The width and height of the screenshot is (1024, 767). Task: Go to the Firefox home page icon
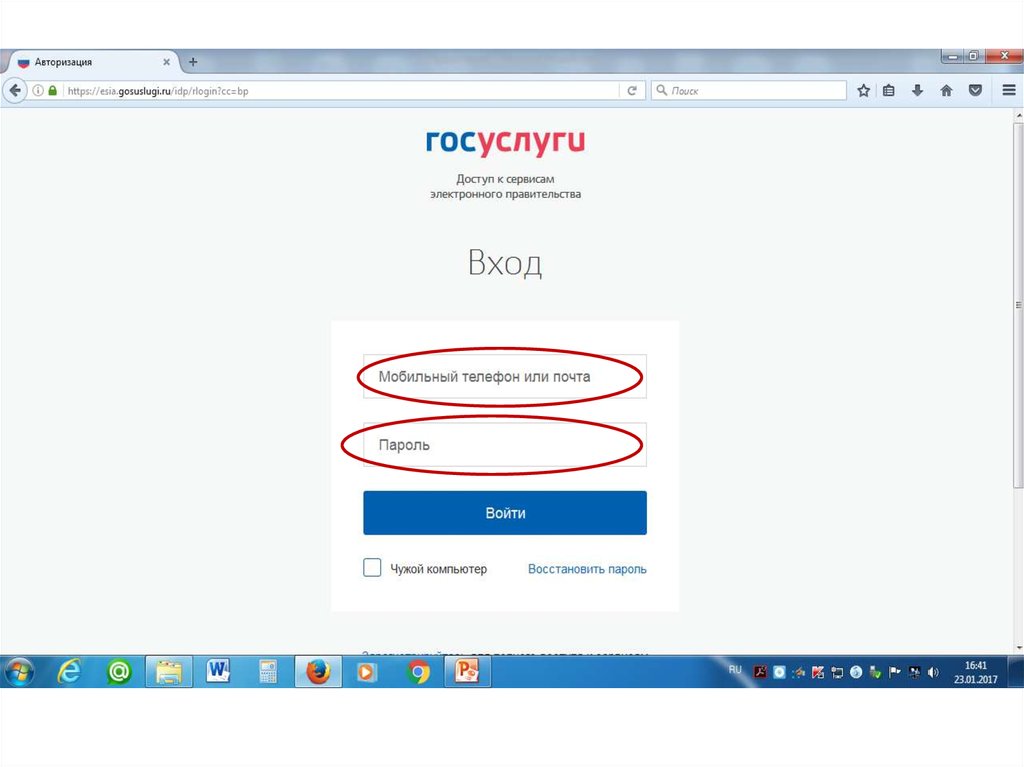(x=946, y=90)
